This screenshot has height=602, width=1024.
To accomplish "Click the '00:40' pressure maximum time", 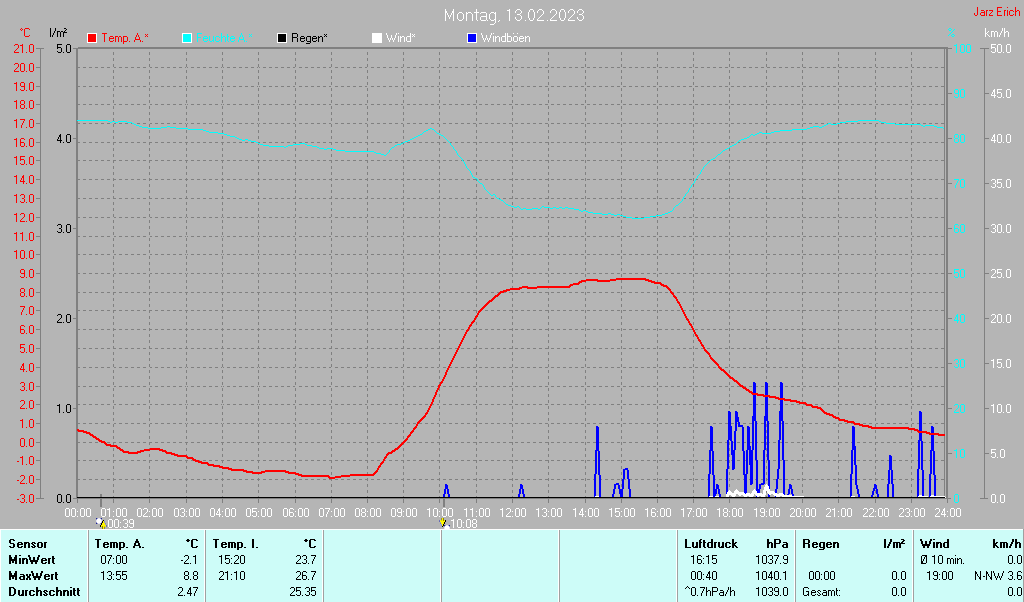I will [x=703, y=577].
